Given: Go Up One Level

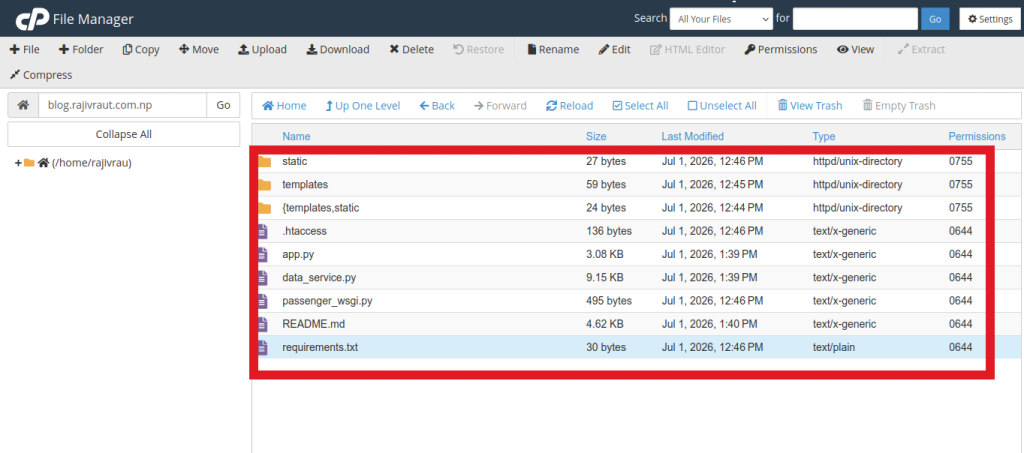Looking at the screenshot, I should [362, 106].
